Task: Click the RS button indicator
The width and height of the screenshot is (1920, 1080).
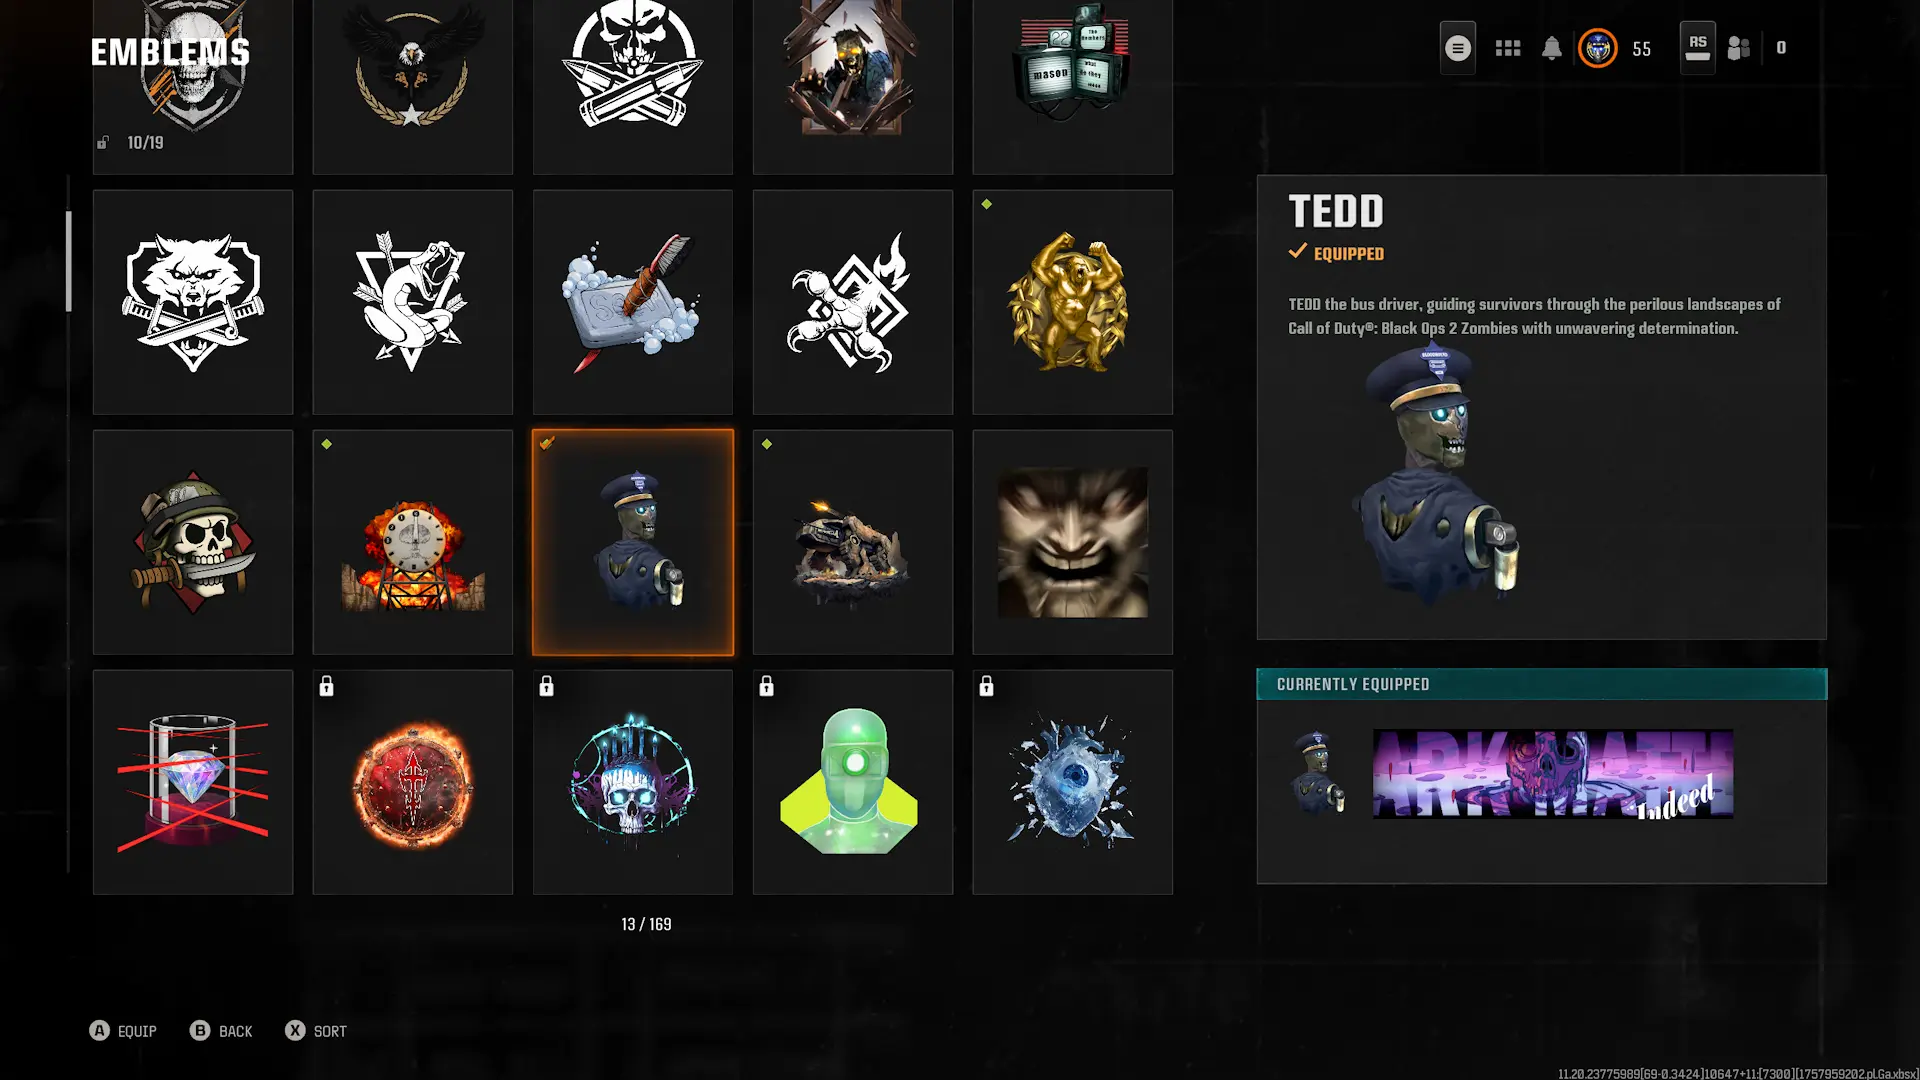Action: click(1697, 48)
